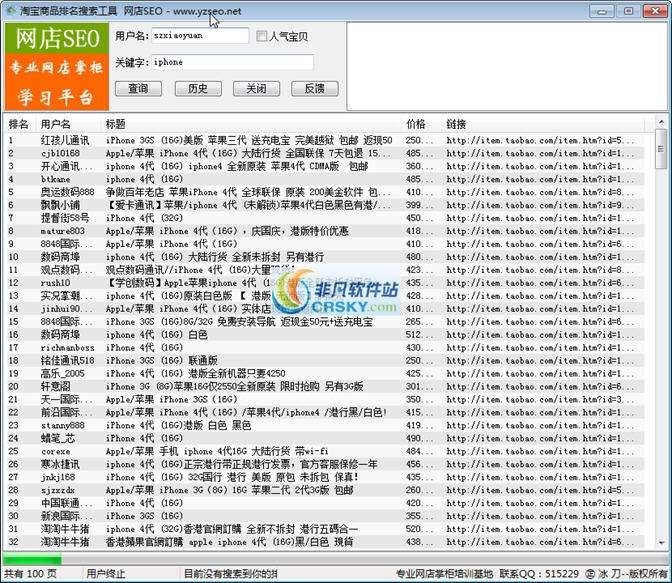Viewport: 672px width, 583px height.
Task: Open the 历史 history button
Action: coord(198,89)
